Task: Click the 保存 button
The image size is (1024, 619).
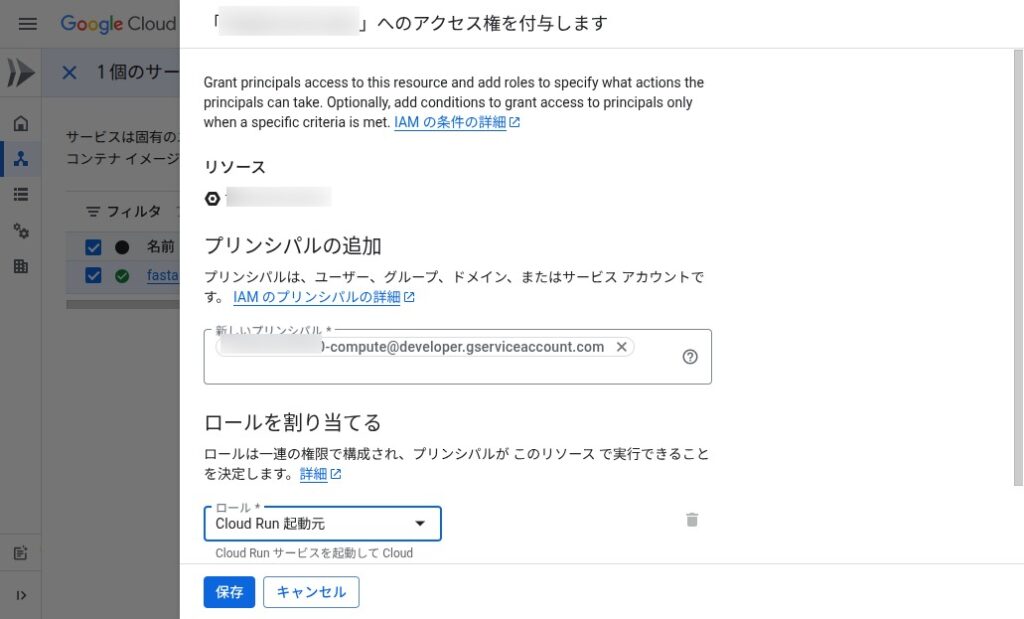Action: (229, 592)
